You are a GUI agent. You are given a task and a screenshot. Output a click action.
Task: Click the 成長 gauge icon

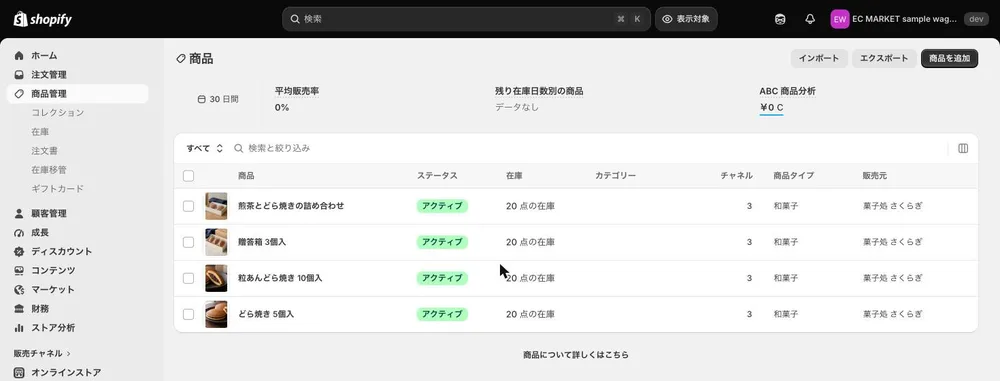coord(19,232)
